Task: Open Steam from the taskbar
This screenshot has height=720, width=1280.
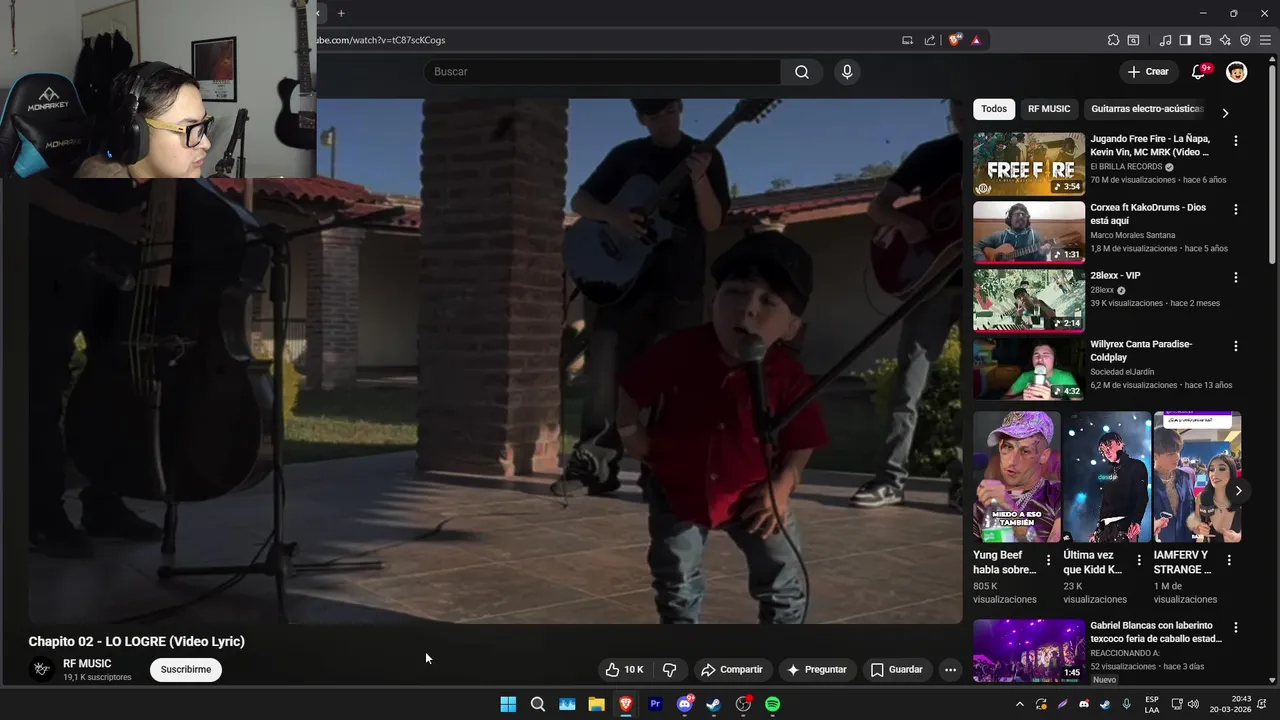Action: [713, 704]
